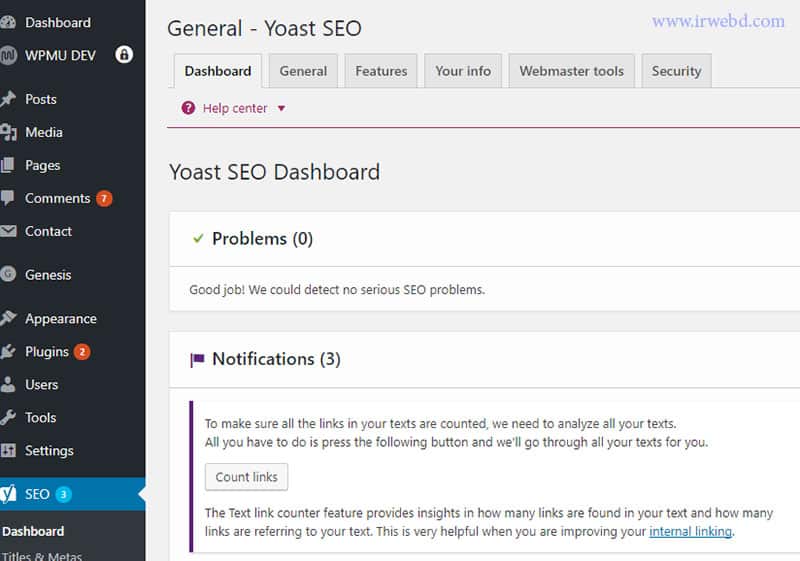Screen dimensions: 800x561
Task: Click the Appearance paintbrush icon
Action: 8,318
